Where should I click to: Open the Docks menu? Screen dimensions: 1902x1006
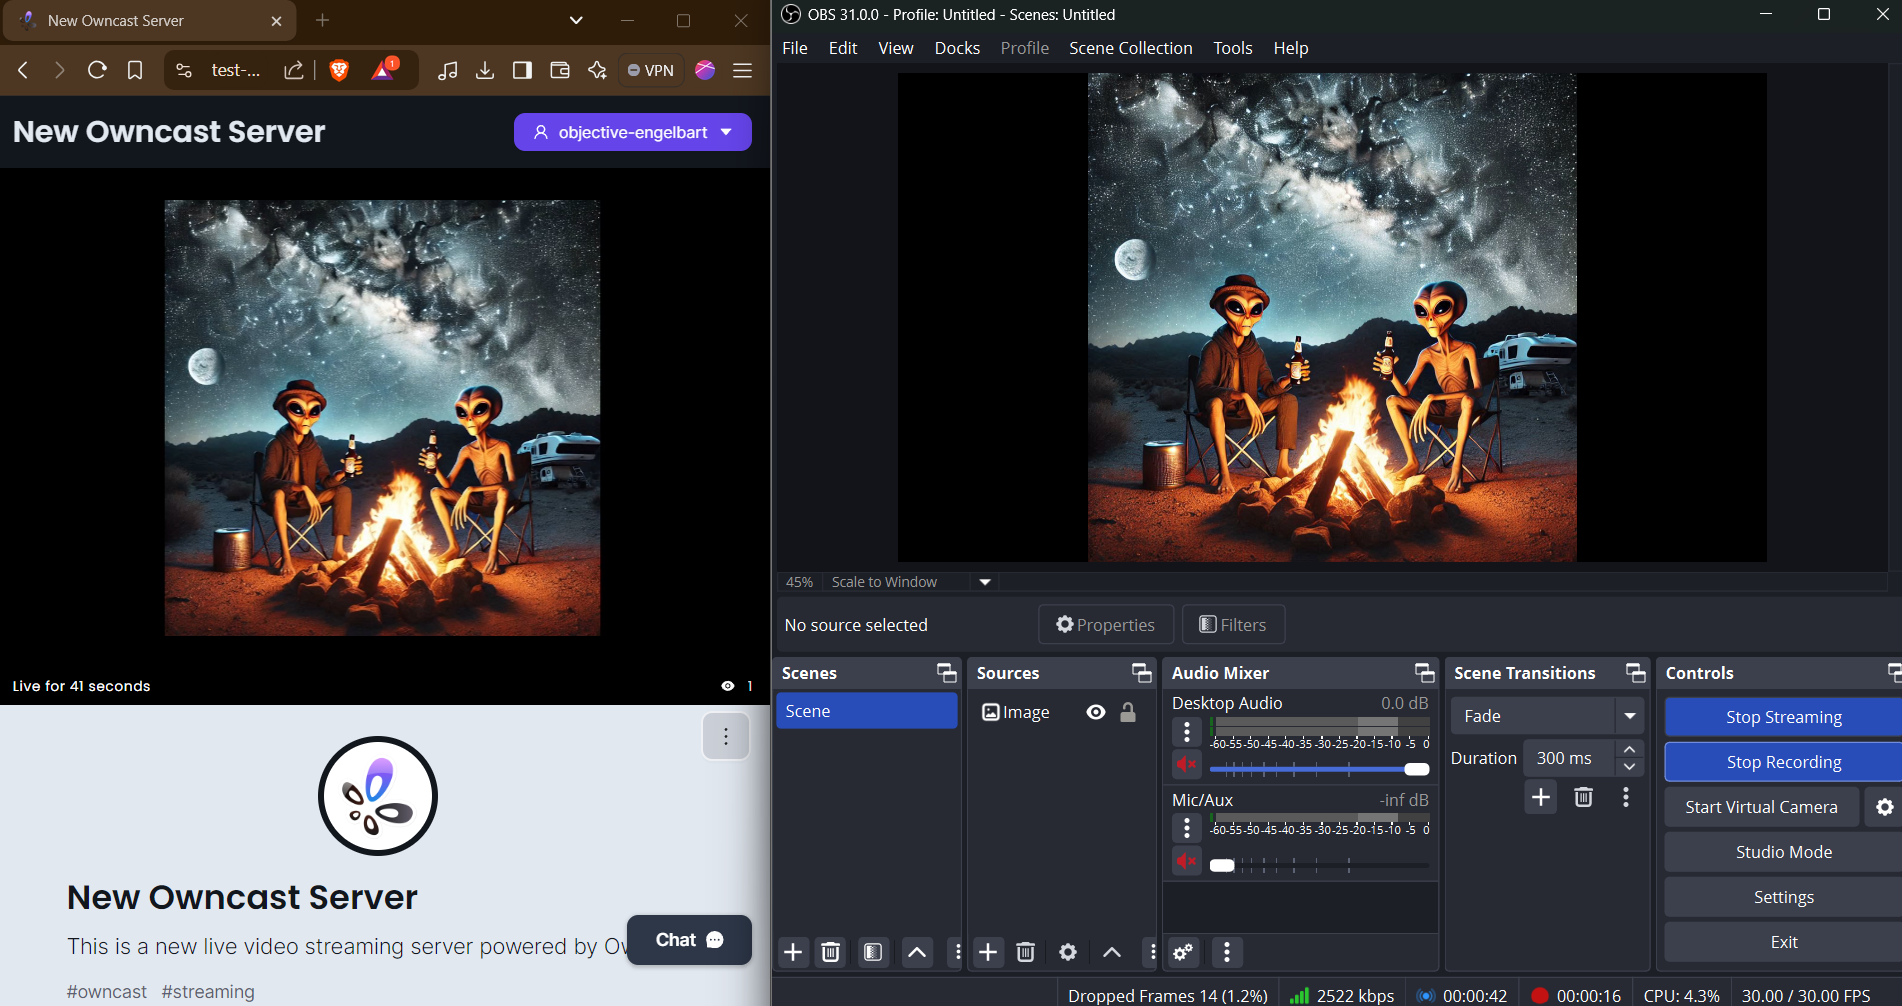pos(956,47)
